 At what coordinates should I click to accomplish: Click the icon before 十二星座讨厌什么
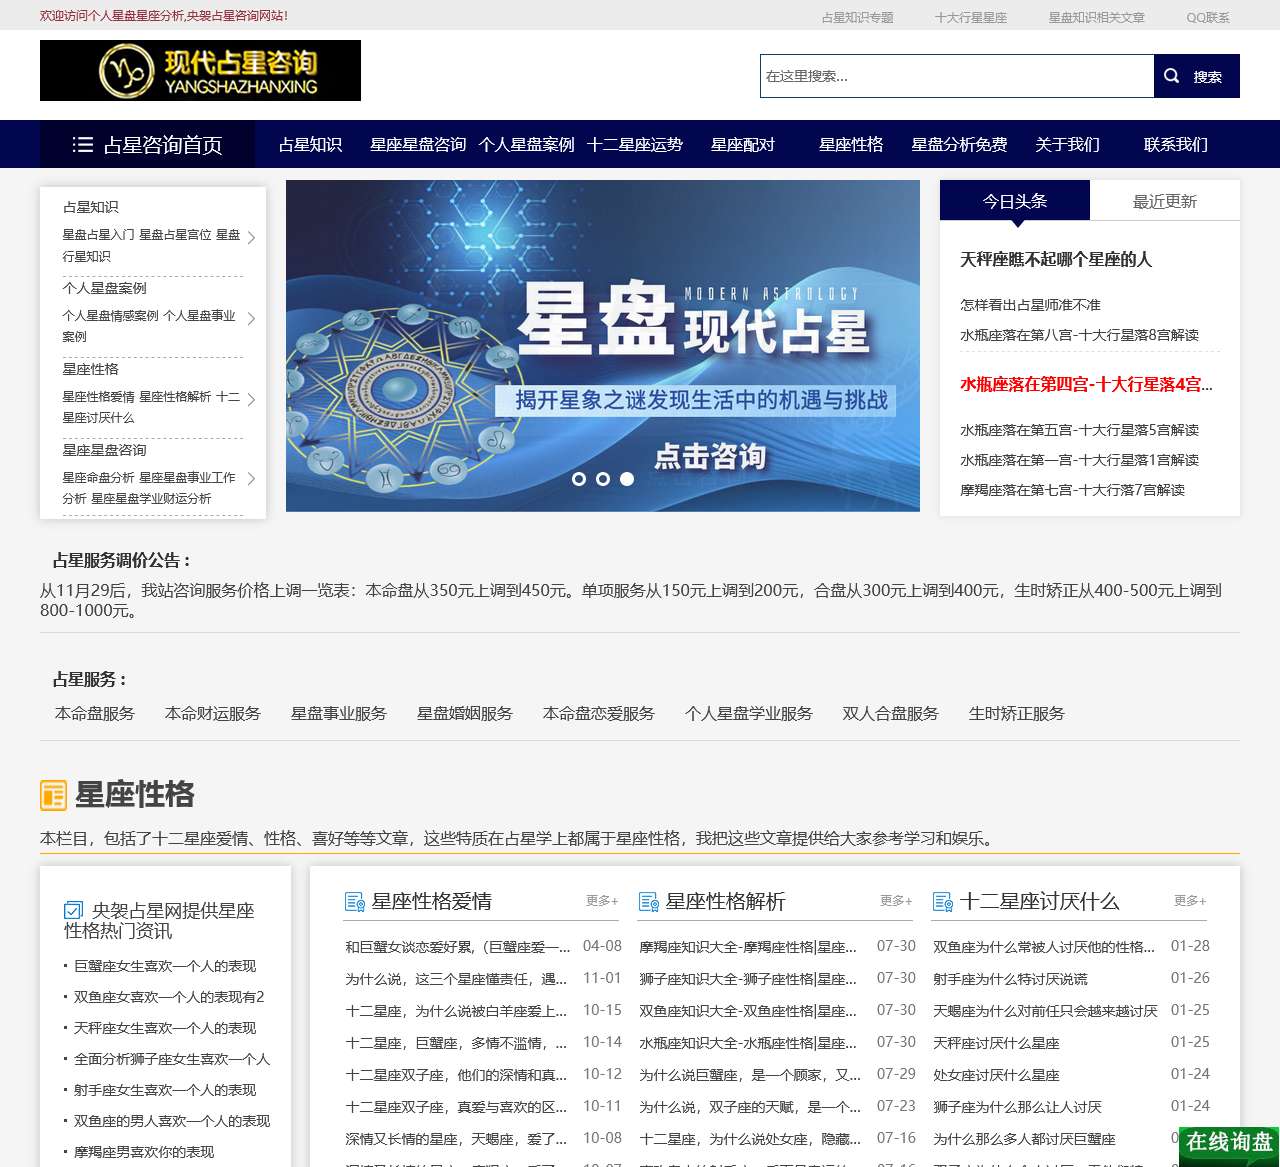(942, 902)
